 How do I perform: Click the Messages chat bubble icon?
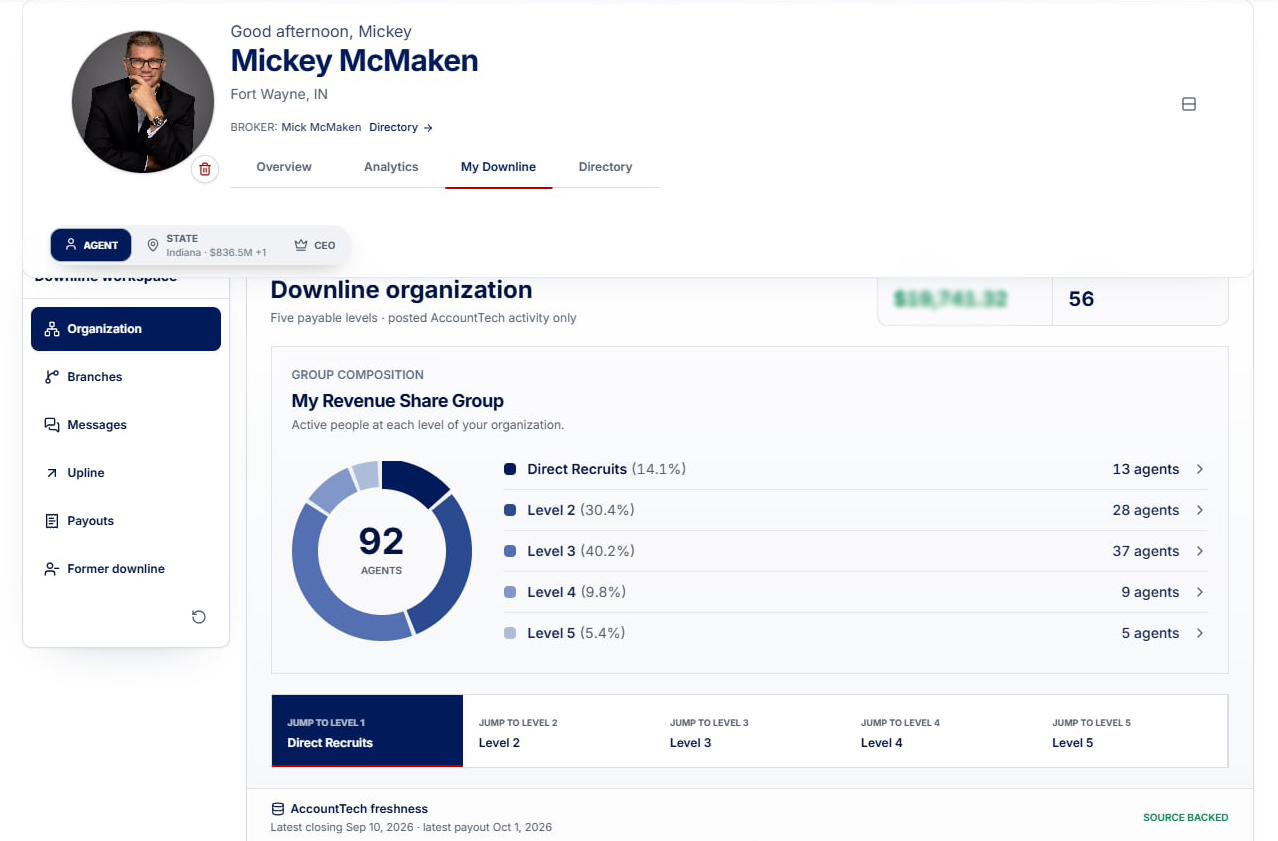[52, 425]
